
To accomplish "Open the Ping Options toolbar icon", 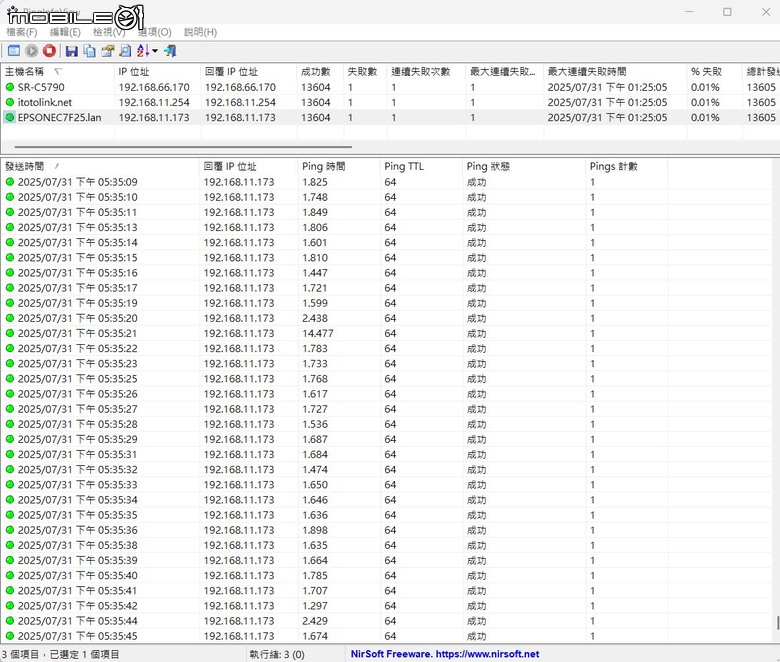I will pyautogui.click(x=14, y=51).
